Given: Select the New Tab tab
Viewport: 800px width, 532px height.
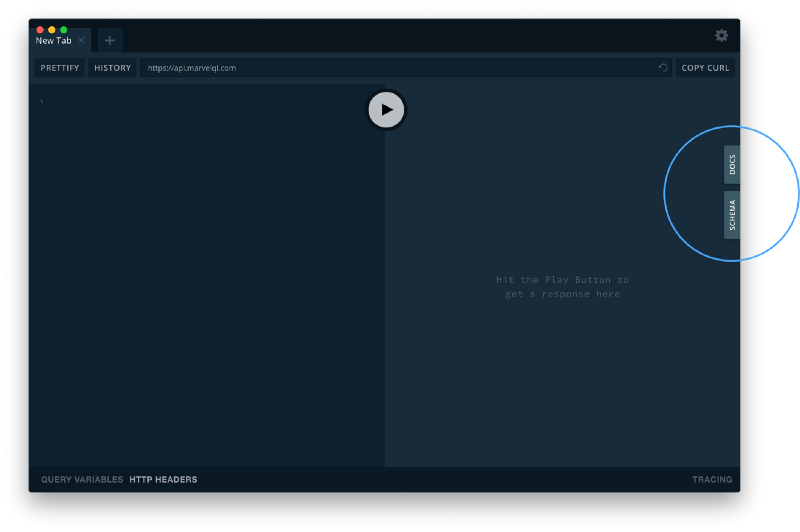Looking at the screenshot, I should tap(54, 41).
